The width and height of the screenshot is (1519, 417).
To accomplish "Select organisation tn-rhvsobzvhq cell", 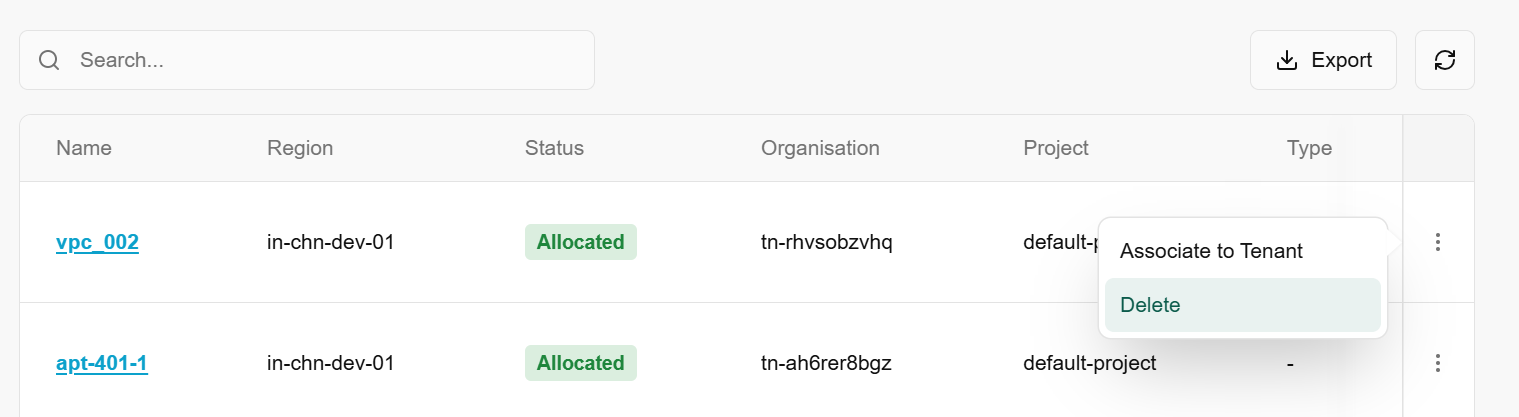I will (826, 242).
